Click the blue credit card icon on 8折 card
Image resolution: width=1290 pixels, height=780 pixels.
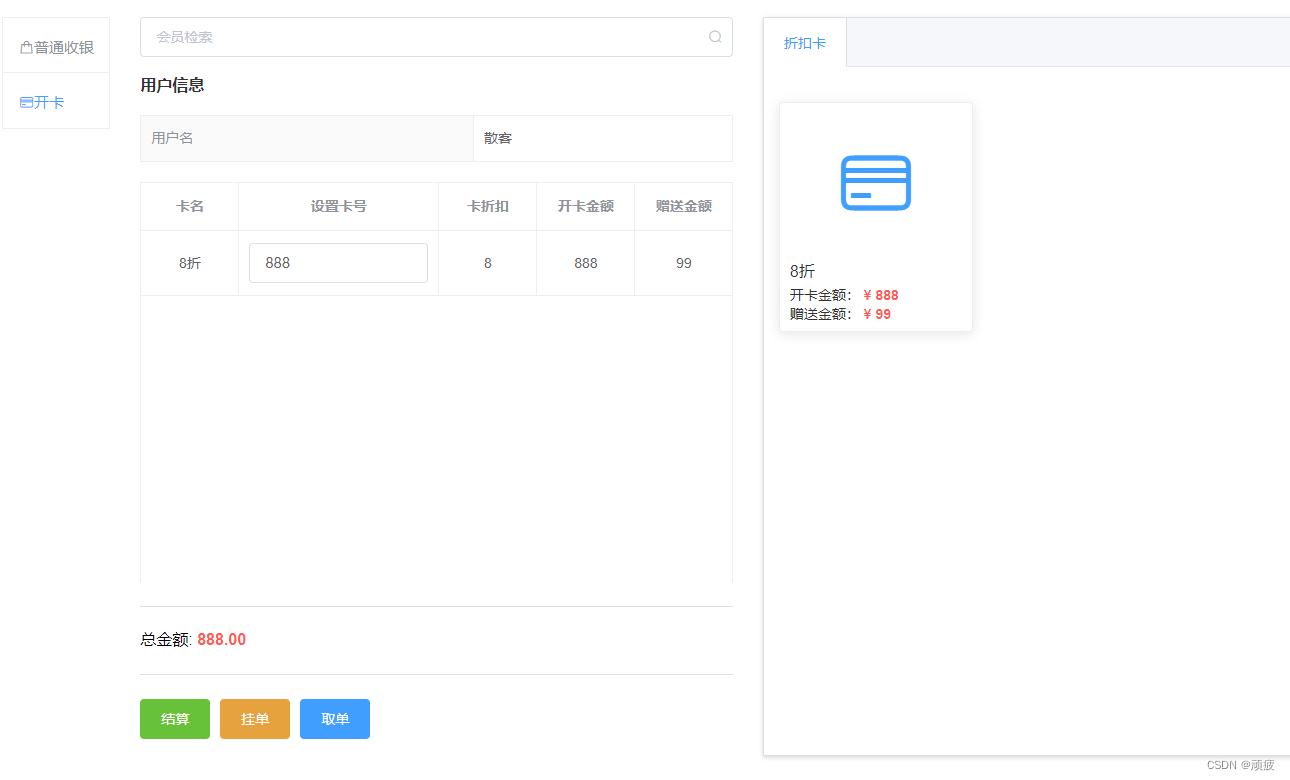coord(875,183)
